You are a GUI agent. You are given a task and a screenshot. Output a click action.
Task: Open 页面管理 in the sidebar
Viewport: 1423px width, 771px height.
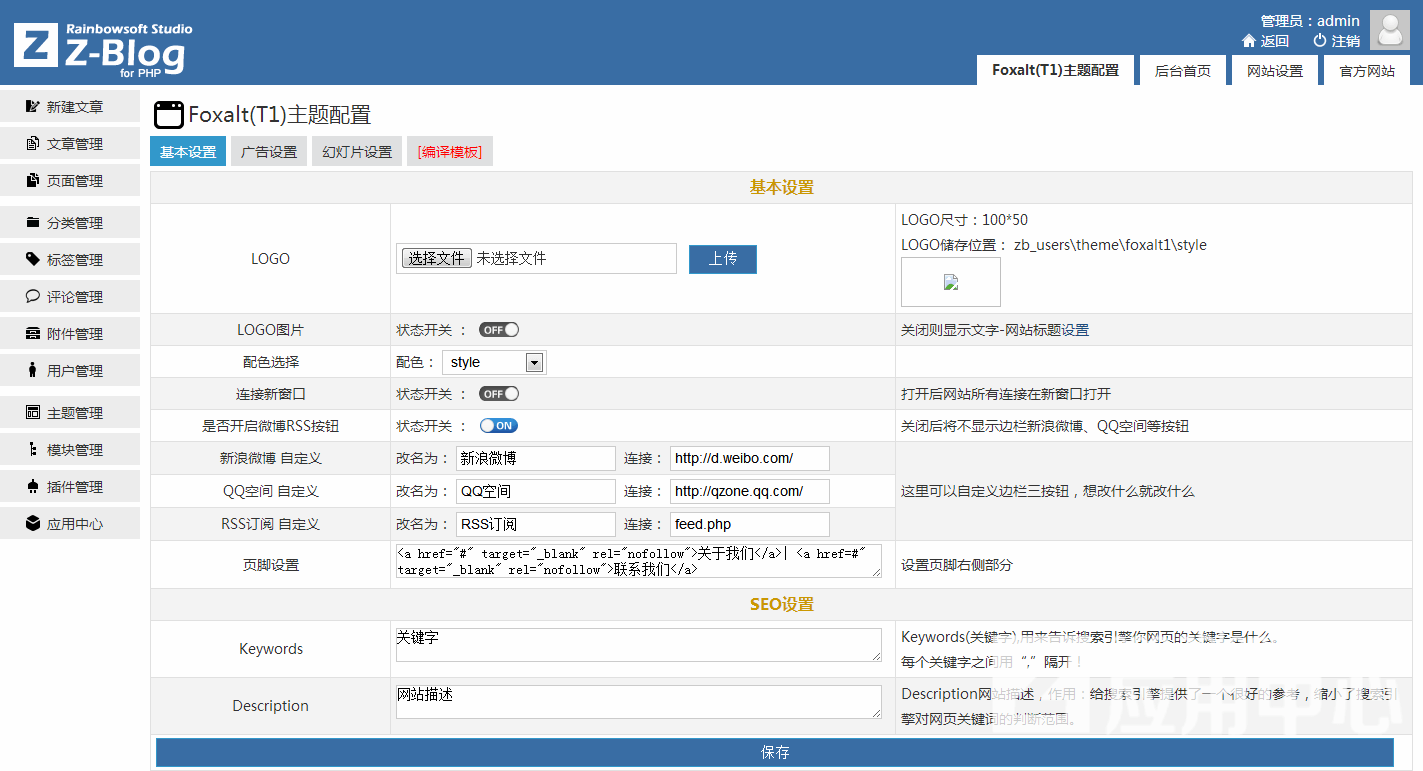tap(70, 181)
